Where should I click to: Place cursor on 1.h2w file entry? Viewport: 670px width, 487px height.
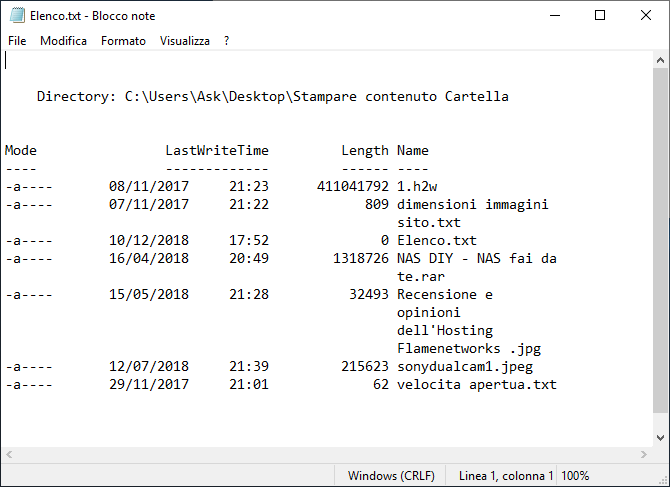(x=416, y=187)
